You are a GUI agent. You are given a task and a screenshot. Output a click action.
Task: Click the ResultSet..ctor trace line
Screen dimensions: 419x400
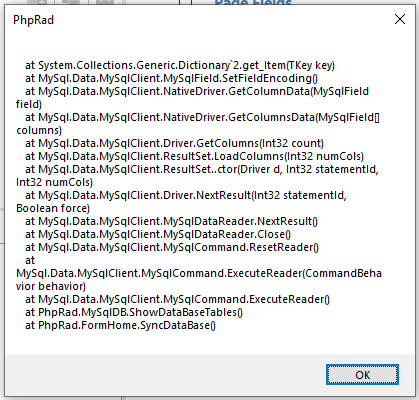[197, 176]
